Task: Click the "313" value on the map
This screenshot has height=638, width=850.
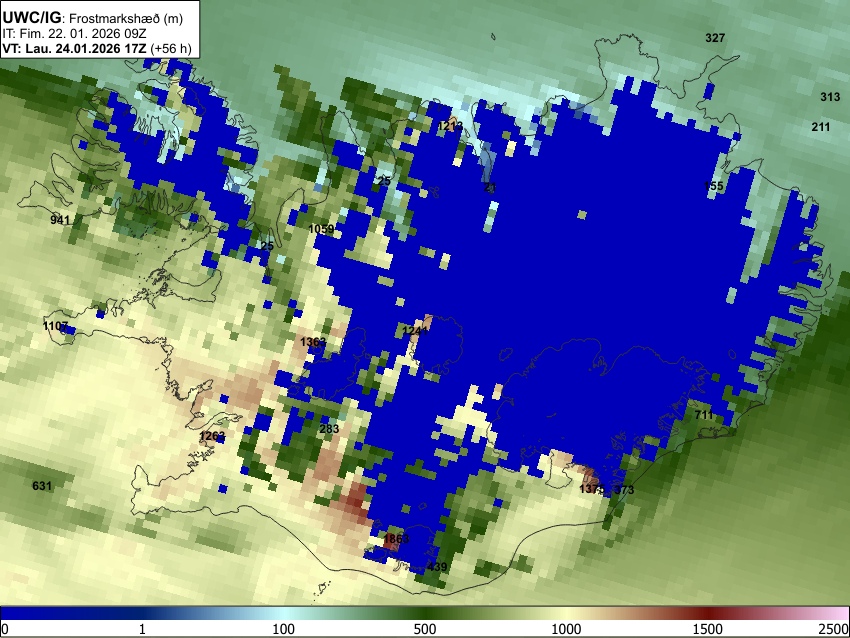Action: point(830,97)
